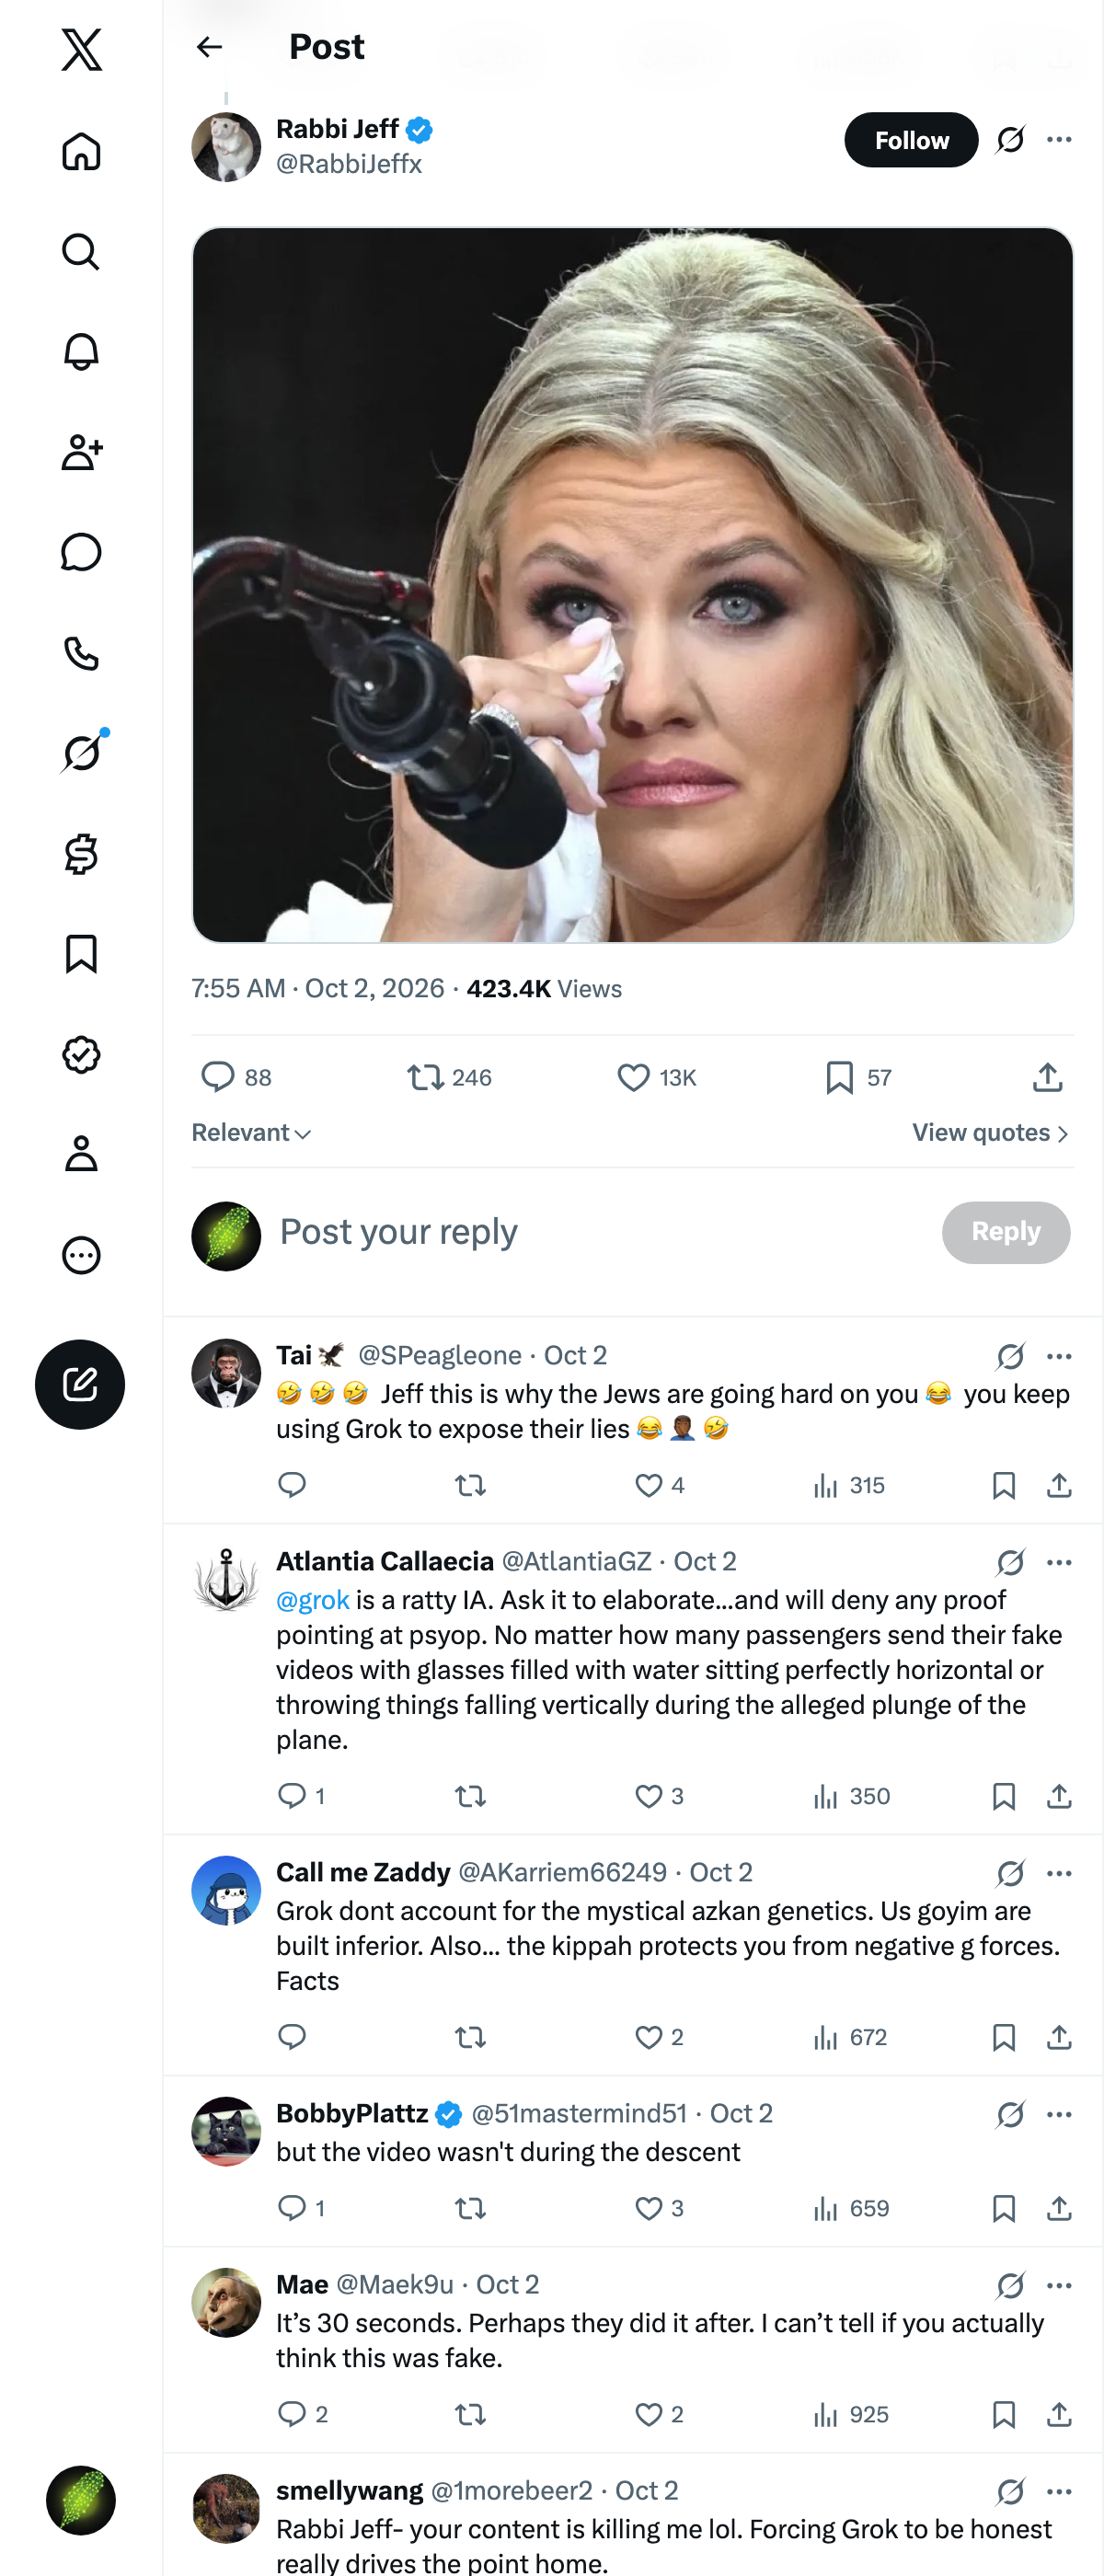Image resolution: width=1104 pixels, height=2576 pixels.
Task: Open more options menu for Rabbi Jeff's post
Action: coord(1059,140)
